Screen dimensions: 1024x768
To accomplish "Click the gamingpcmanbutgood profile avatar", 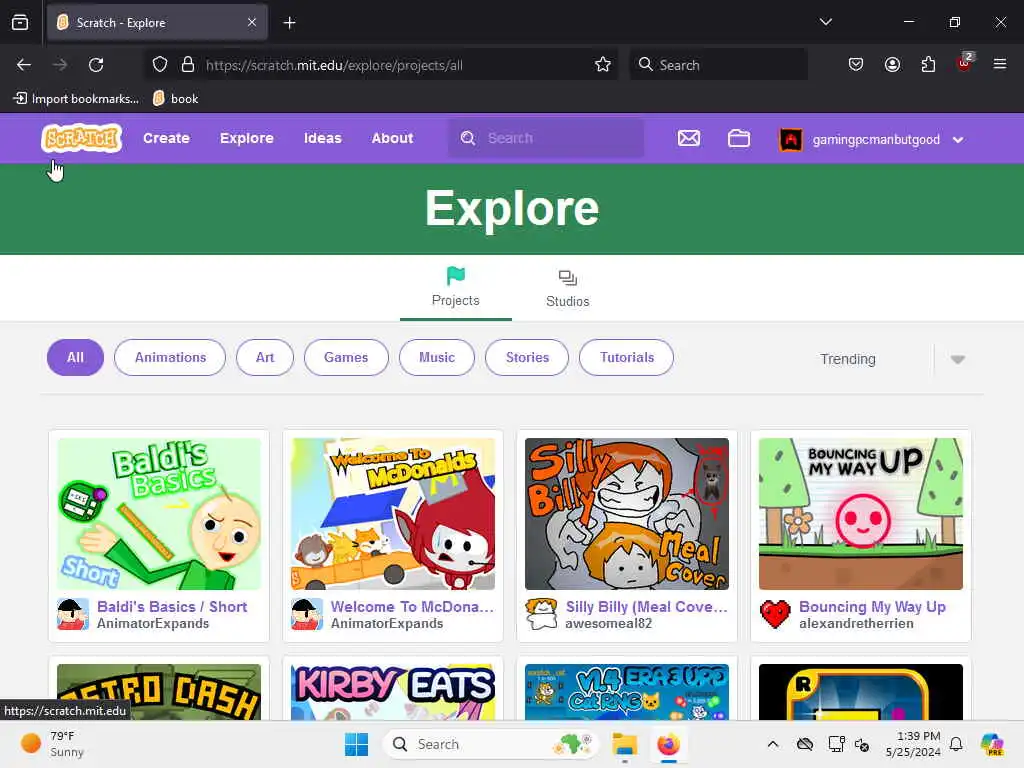I will coord(790,139).
